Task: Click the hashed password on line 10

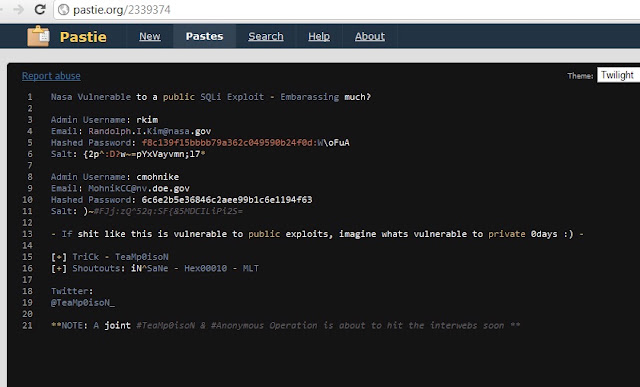Action: pyautogui.click(x=227, y=200)
